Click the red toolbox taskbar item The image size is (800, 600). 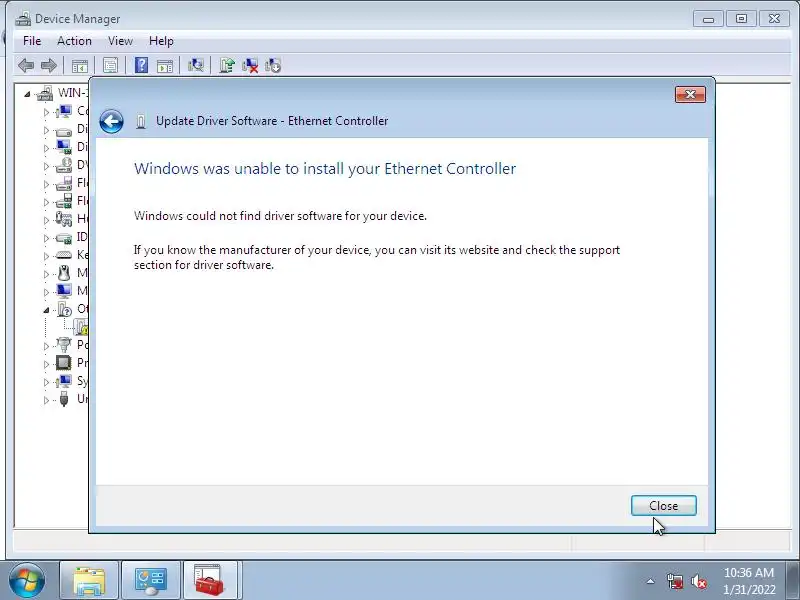210,580
